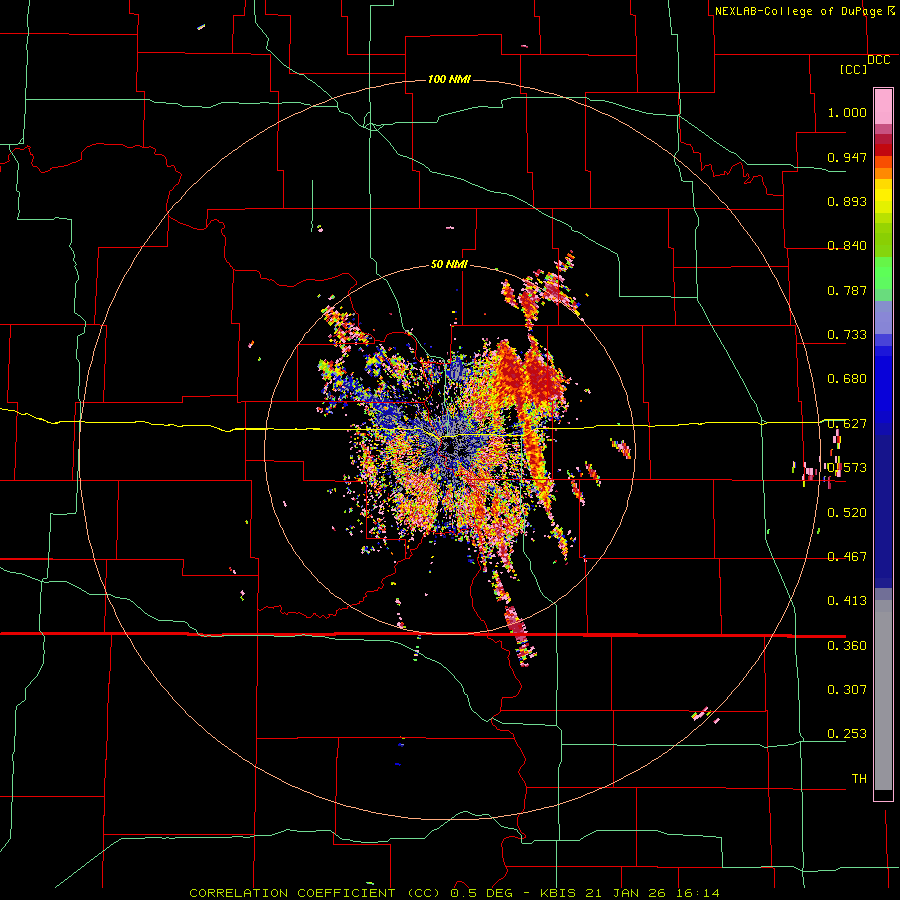900x900 pixels.
Task: Click the 50 NMI range ring label
Action: (449, 264)
